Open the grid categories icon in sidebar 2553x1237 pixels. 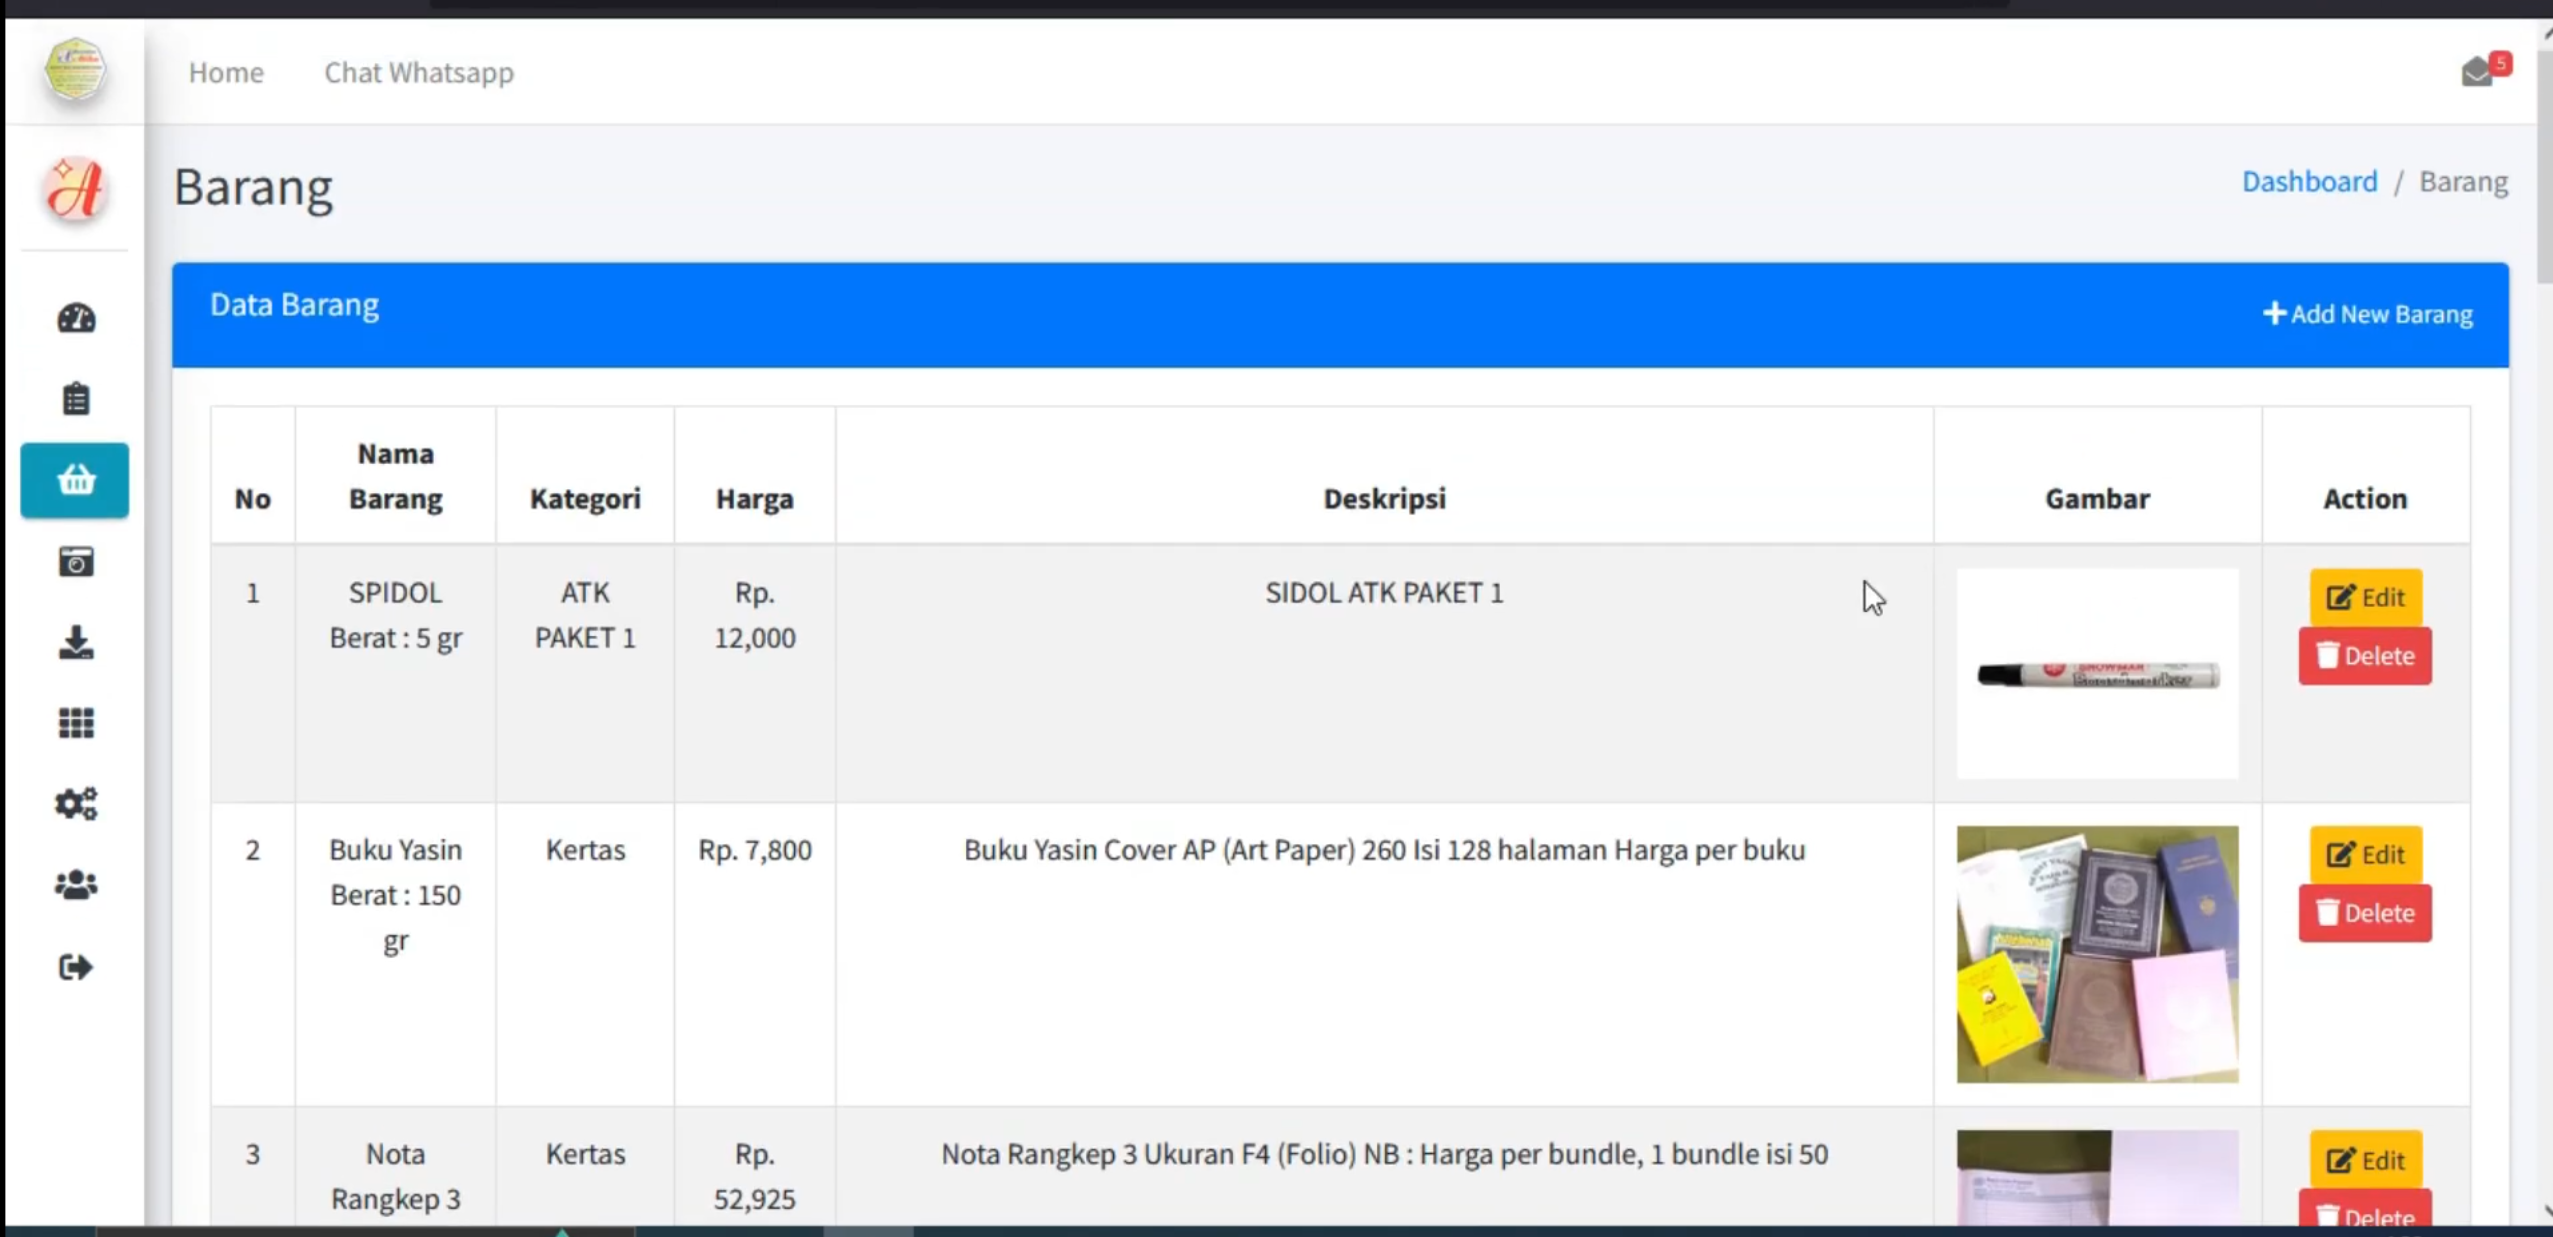click(x=76, y=723)
